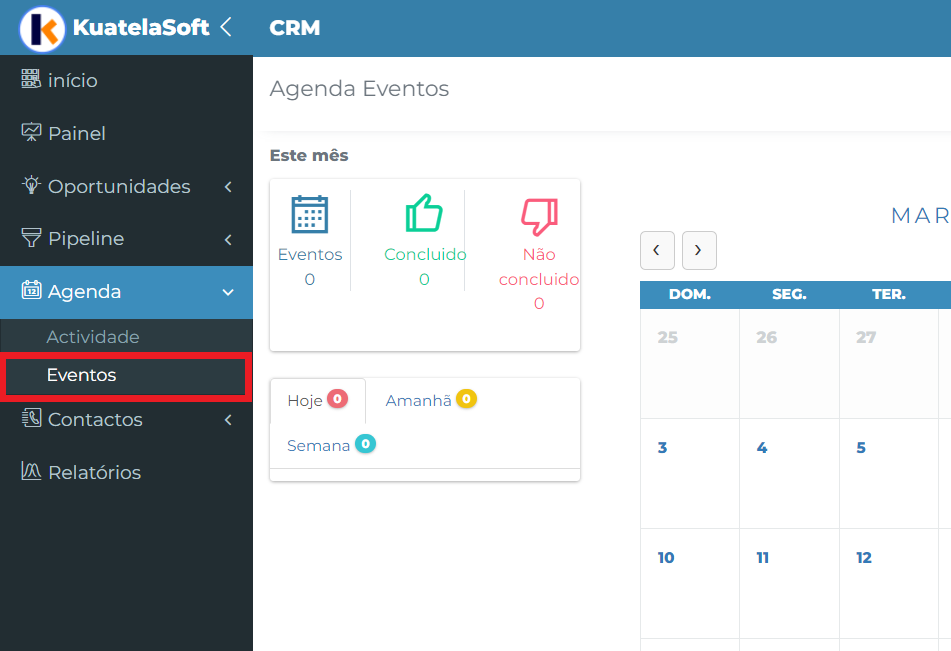The width and height of the screenshot is (951, 651).
Task: Click the Concluido count value 0
Action: click(x=425, y=279)
